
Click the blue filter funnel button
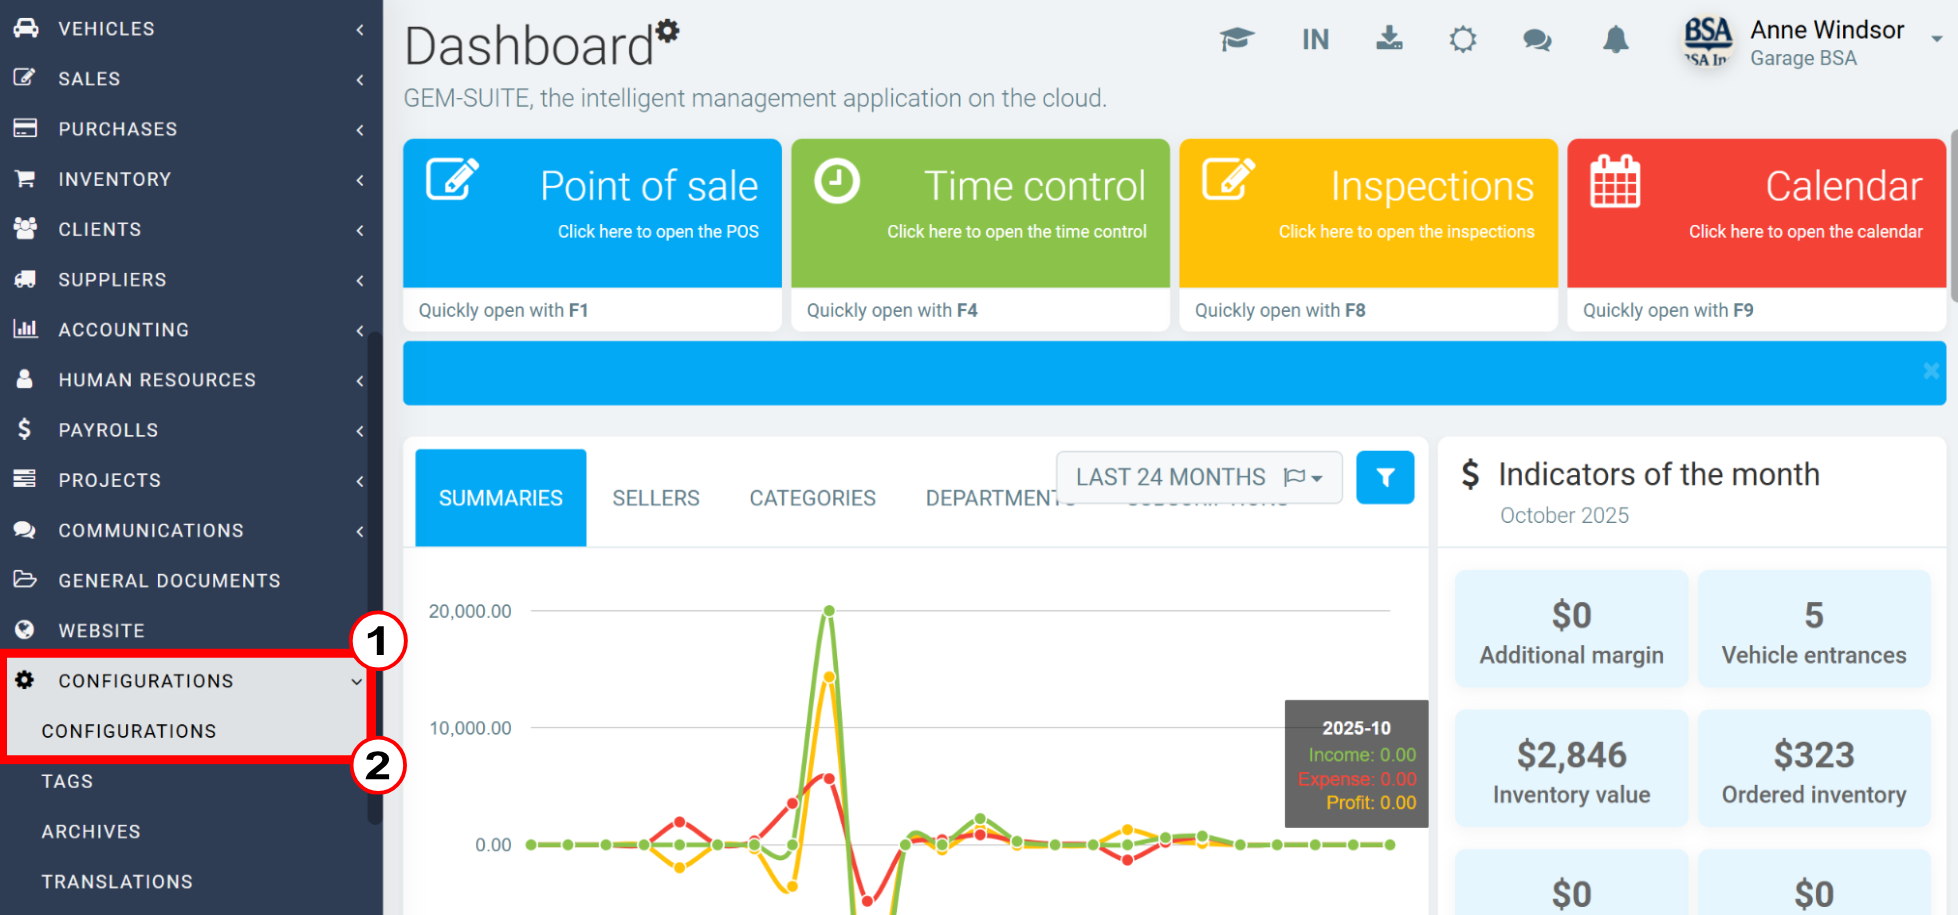tap(1385, 478)
